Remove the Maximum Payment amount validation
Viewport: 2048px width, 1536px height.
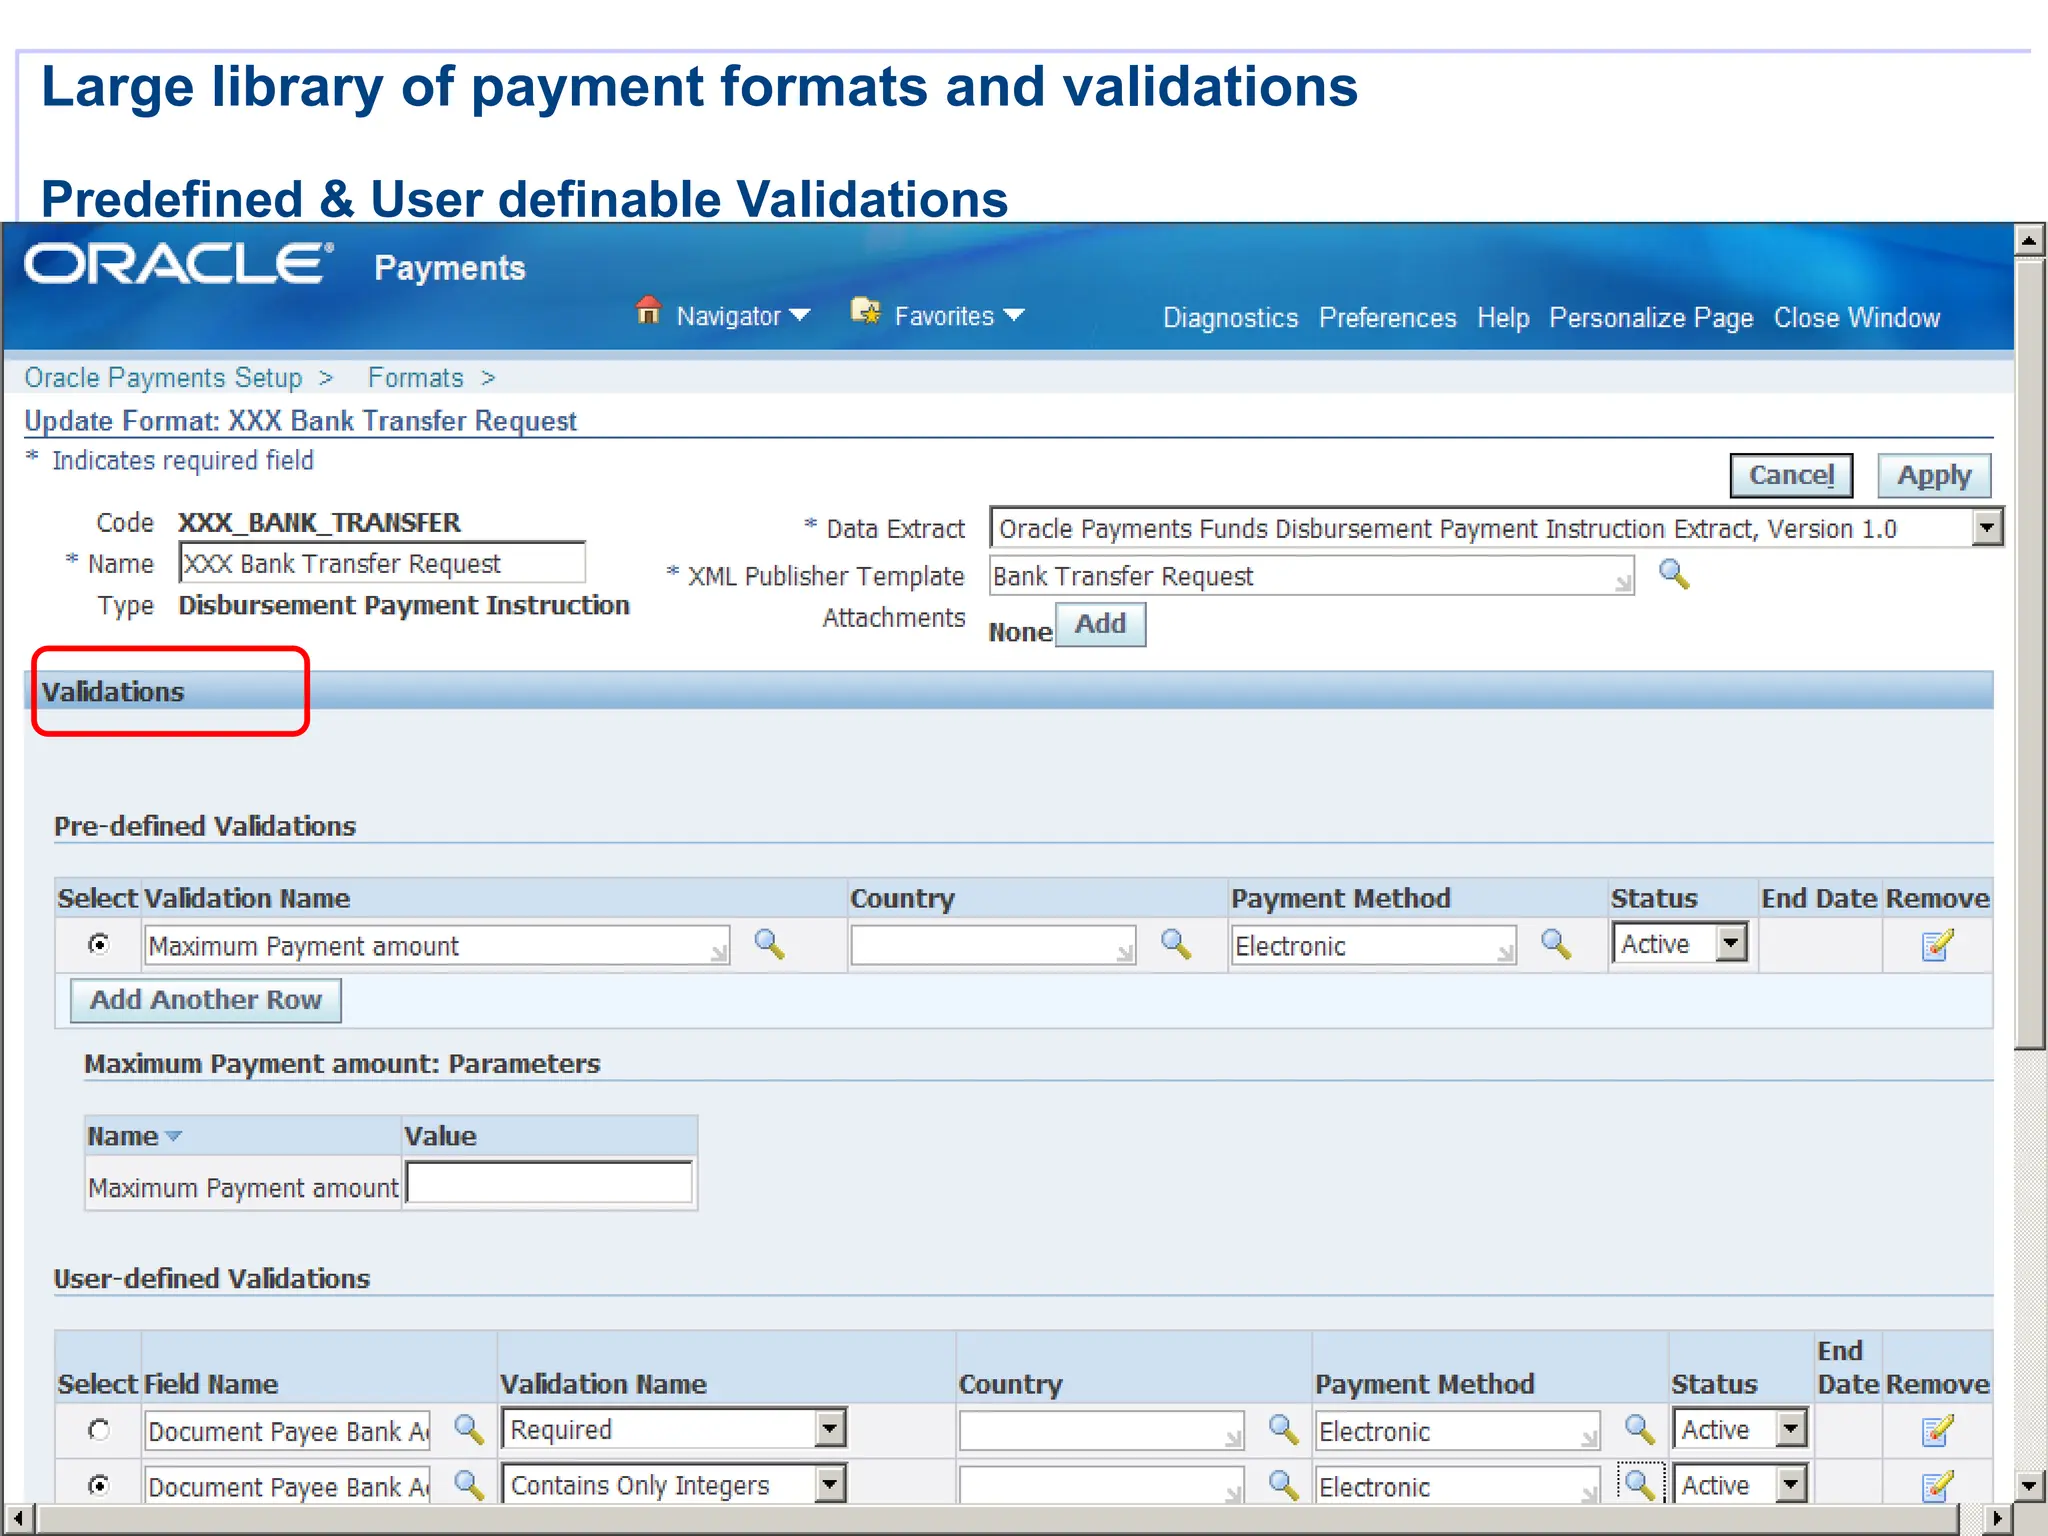(1937, 945)
